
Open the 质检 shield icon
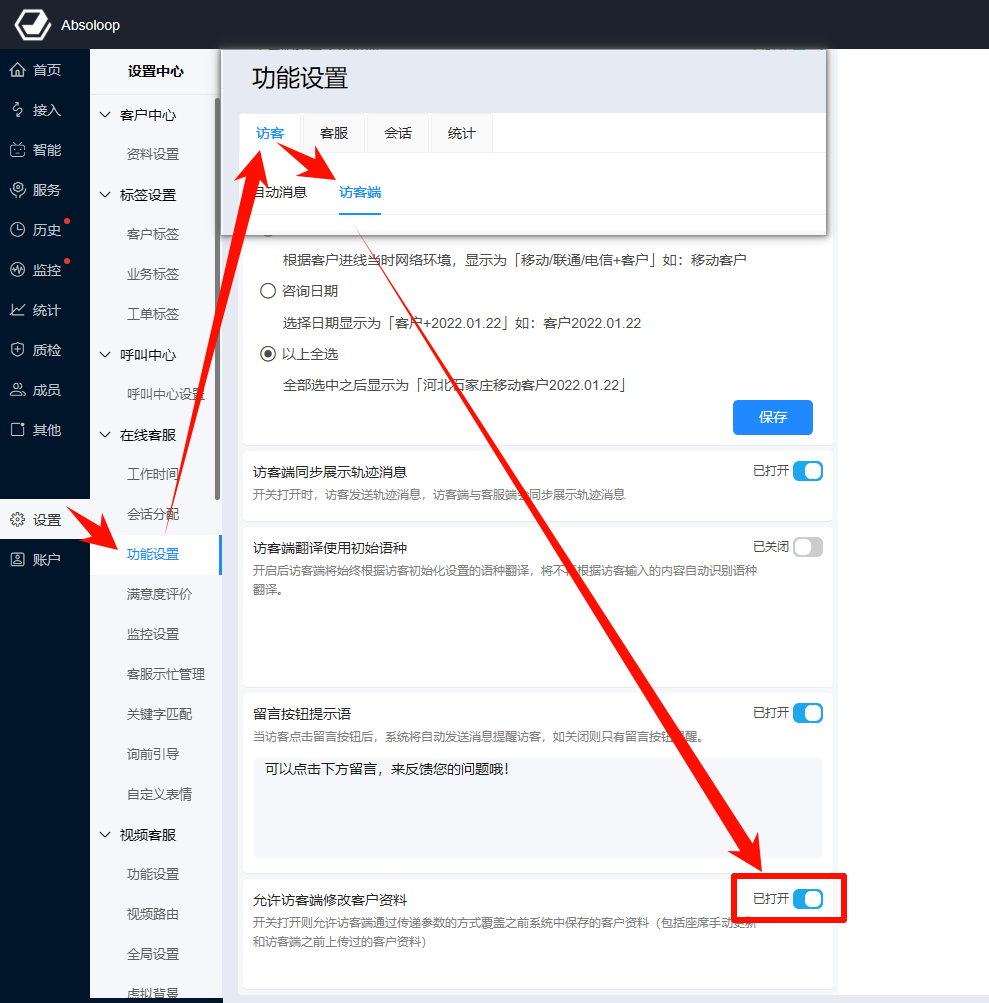click(x=18, y=350)
